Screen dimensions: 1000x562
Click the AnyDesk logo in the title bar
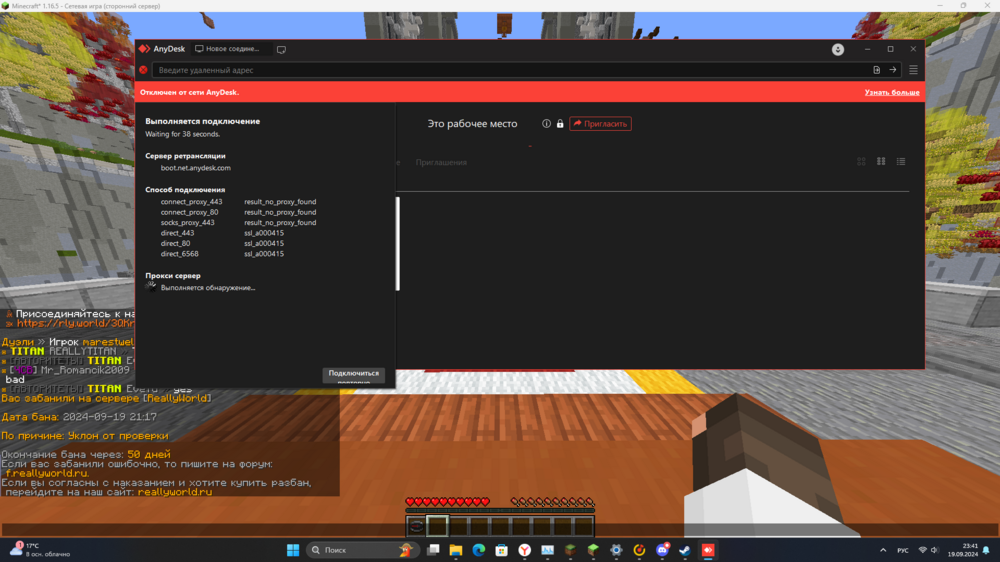[x=144, y=48]
